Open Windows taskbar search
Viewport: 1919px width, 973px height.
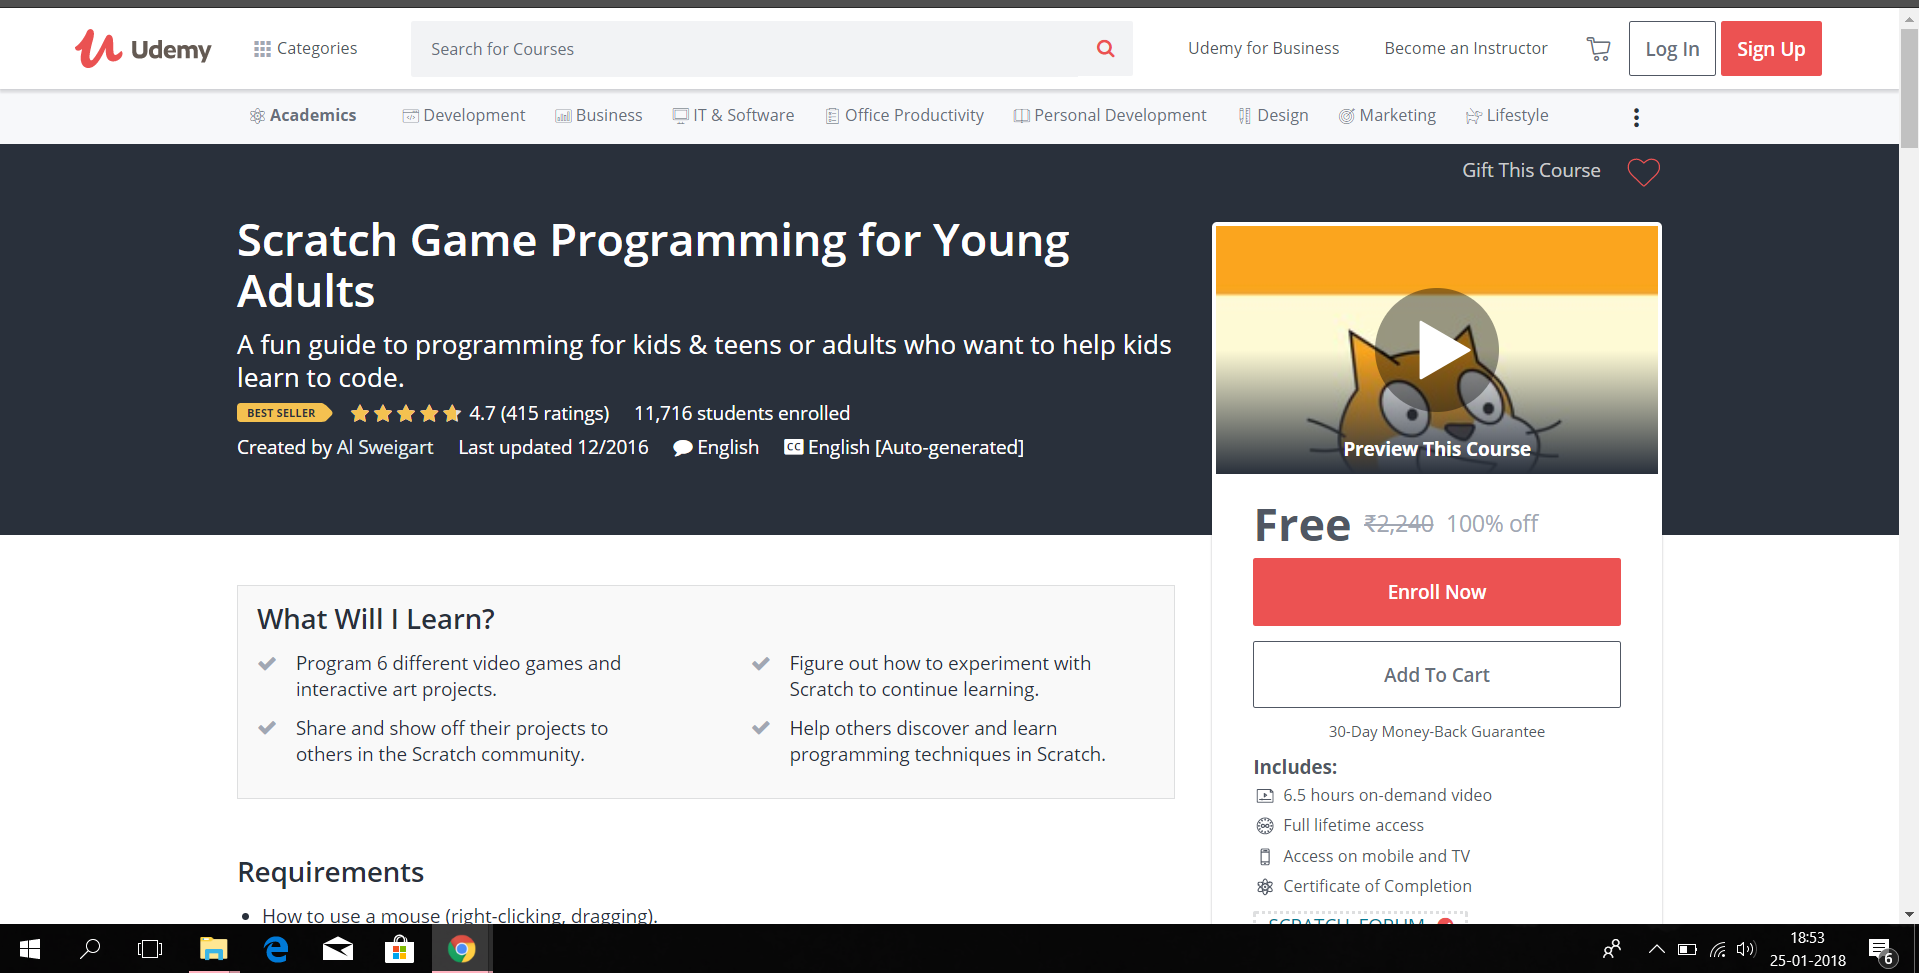point(90,949)
